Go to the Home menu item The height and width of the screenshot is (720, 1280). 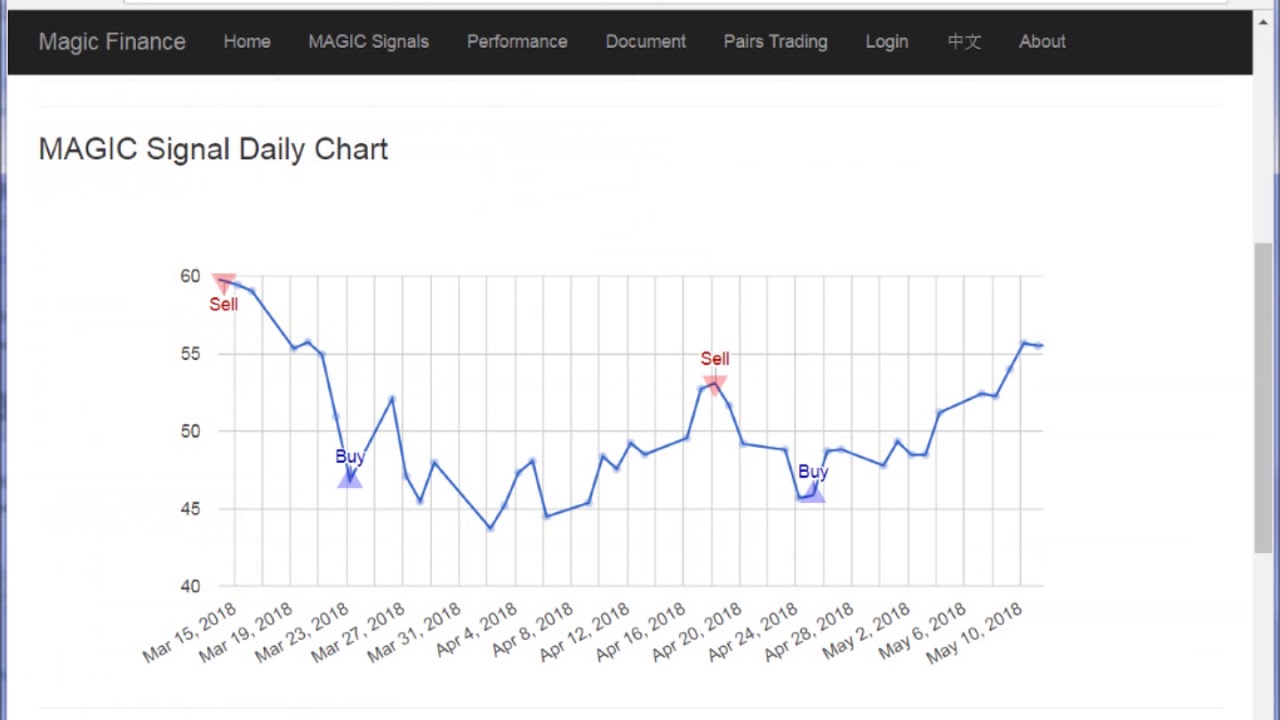[x=247, y=42]
